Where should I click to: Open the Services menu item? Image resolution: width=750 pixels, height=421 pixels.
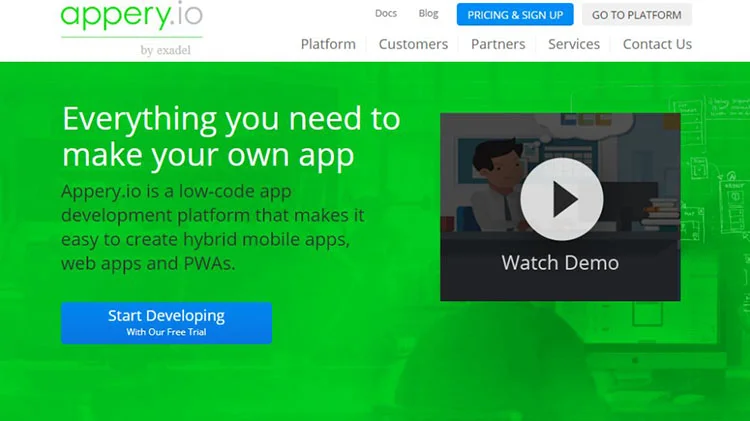click(574, 44)
